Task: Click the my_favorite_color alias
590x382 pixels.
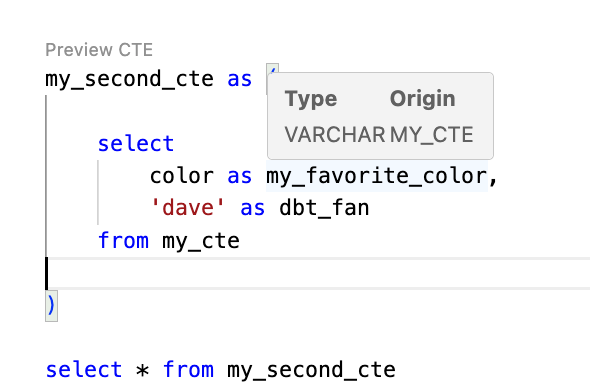Action: pos(377,176)
